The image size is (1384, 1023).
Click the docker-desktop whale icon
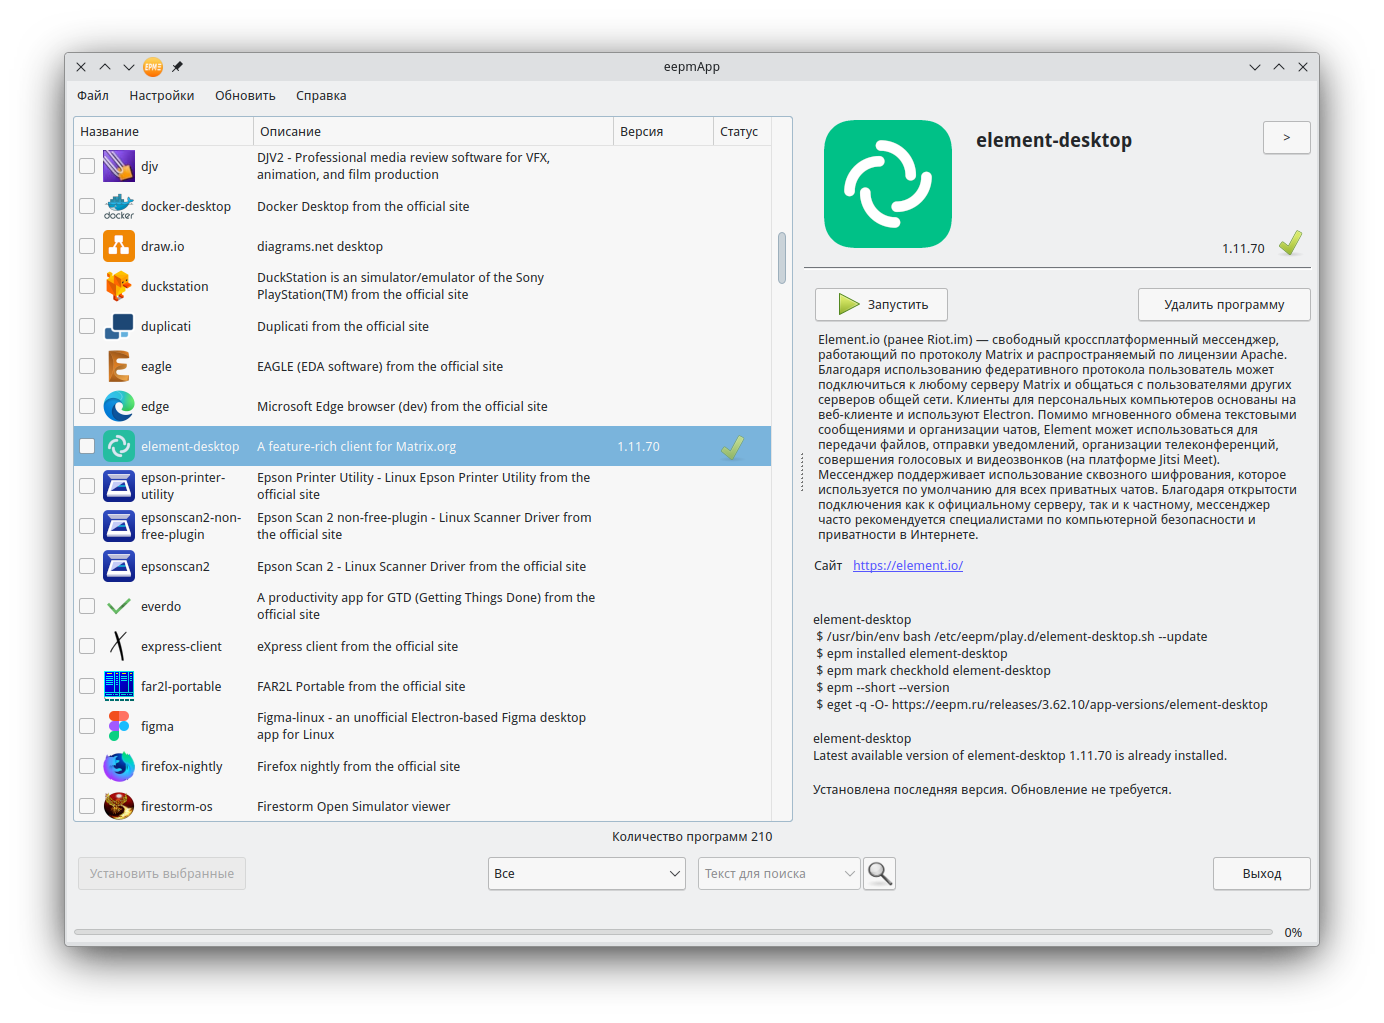[x=119, y=206]
